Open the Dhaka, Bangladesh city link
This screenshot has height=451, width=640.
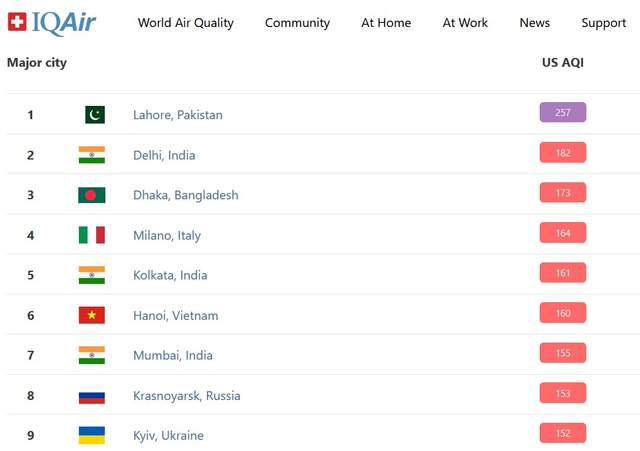[x=185, y=195]
